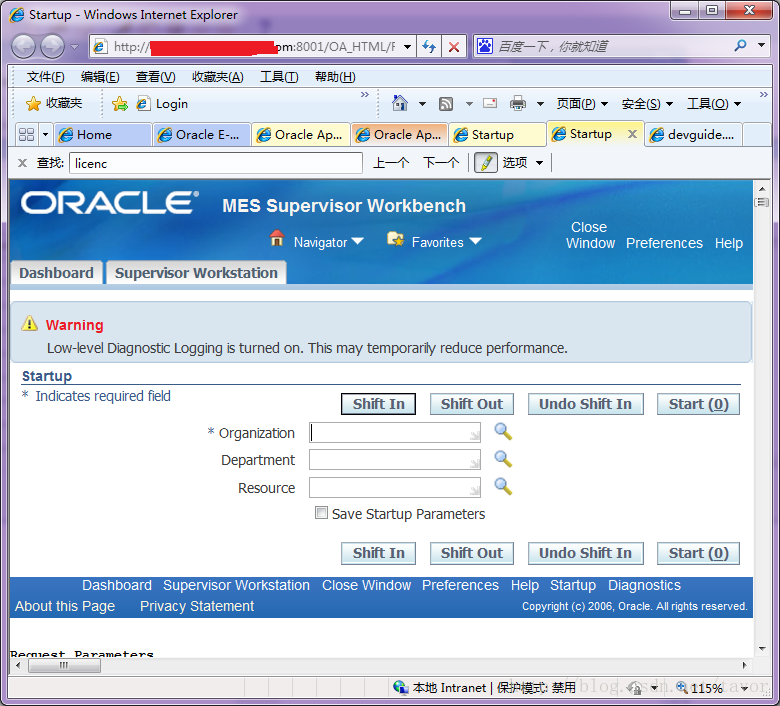
Task: Click the browser Back arrow button
Action: point(23,47)
